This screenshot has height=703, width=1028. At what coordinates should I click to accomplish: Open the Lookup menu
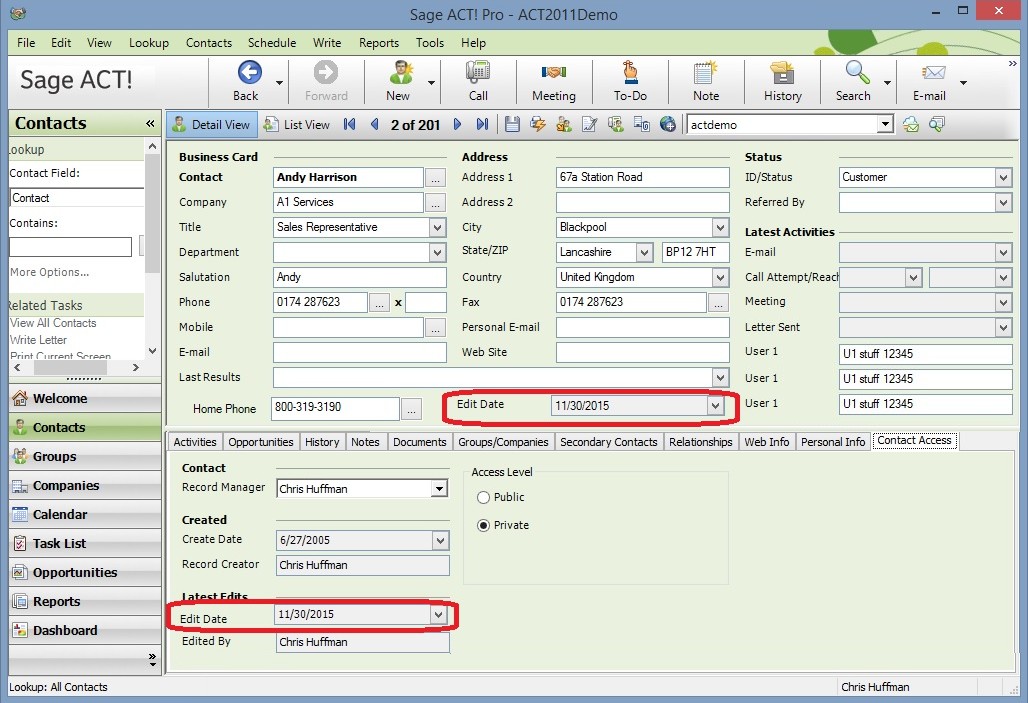click(149, 43)
